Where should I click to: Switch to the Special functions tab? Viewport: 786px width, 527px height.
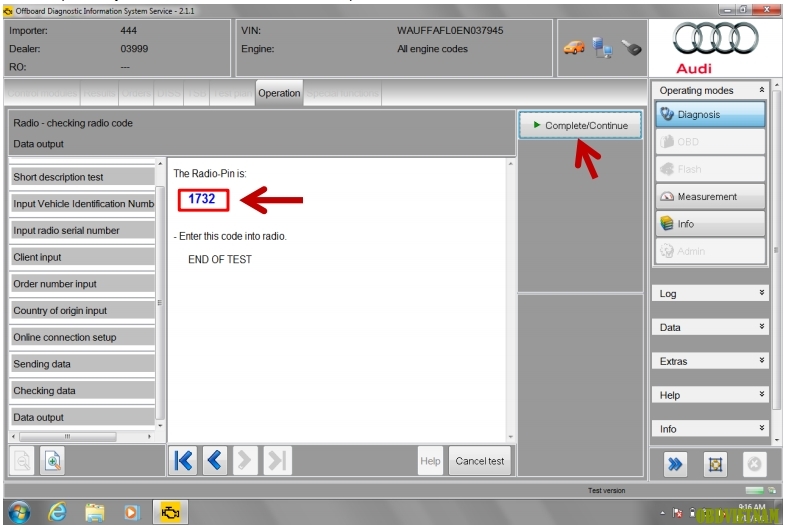[x=342, y=93]
